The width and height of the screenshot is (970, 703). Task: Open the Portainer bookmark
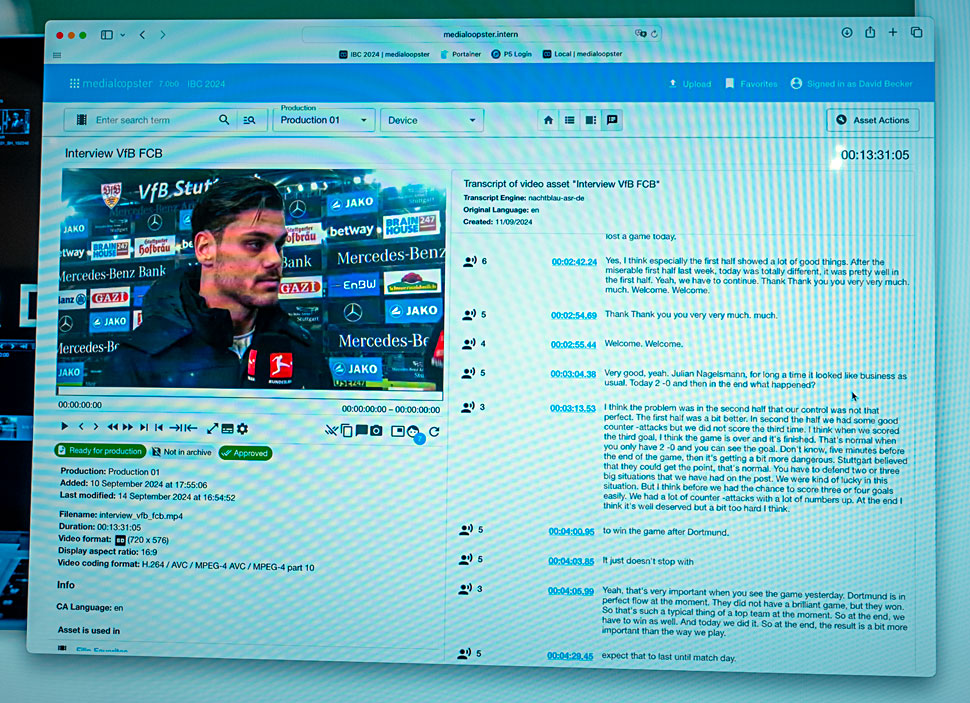coord(461,54)
